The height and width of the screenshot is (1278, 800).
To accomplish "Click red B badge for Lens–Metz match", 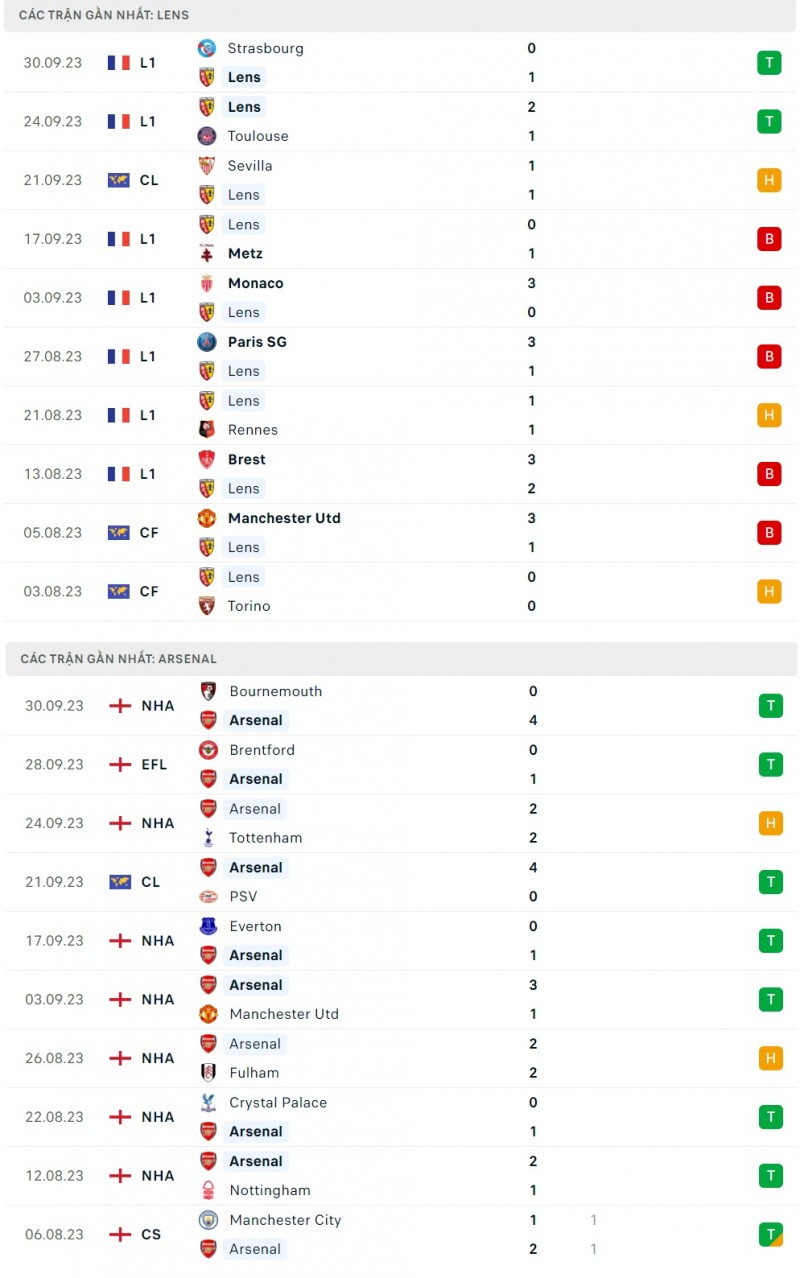I will [x=769, y=239].
